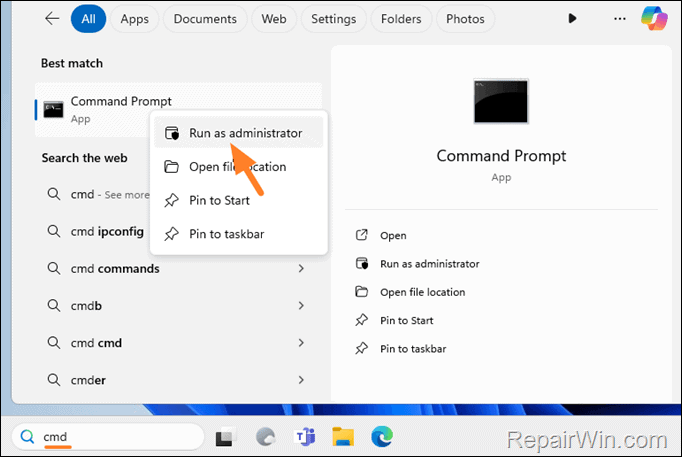Screen dimensions: 682x457
Task: Click search icon beside cmd ipconfig
Action: pos(54,231)
